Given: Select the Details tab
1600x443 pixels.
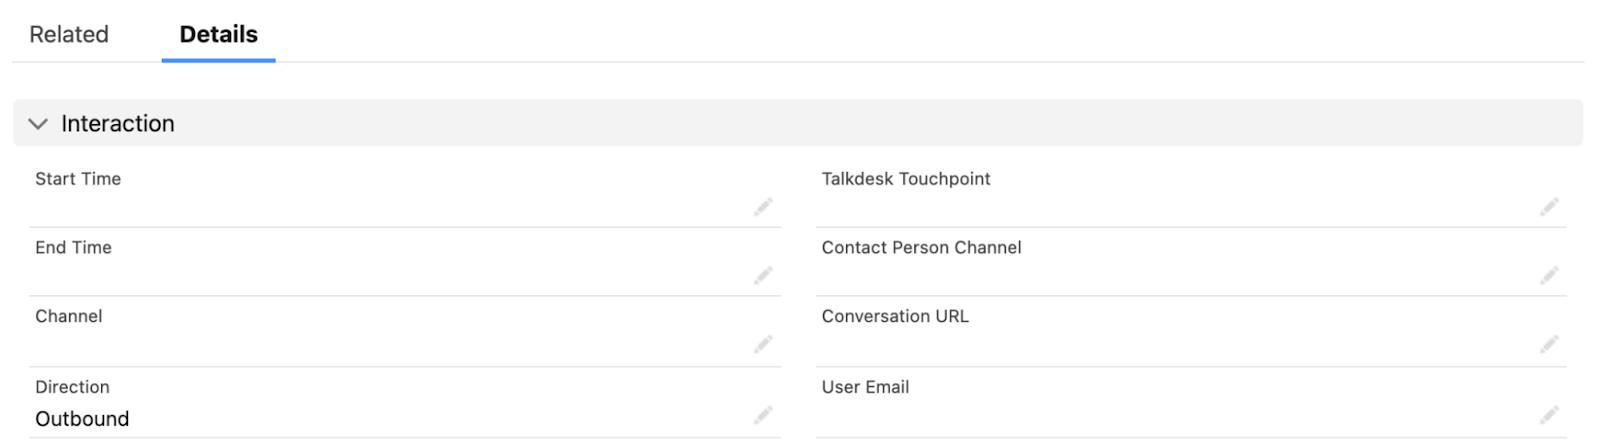Looking at the screenshot, I should click(218, 34).
